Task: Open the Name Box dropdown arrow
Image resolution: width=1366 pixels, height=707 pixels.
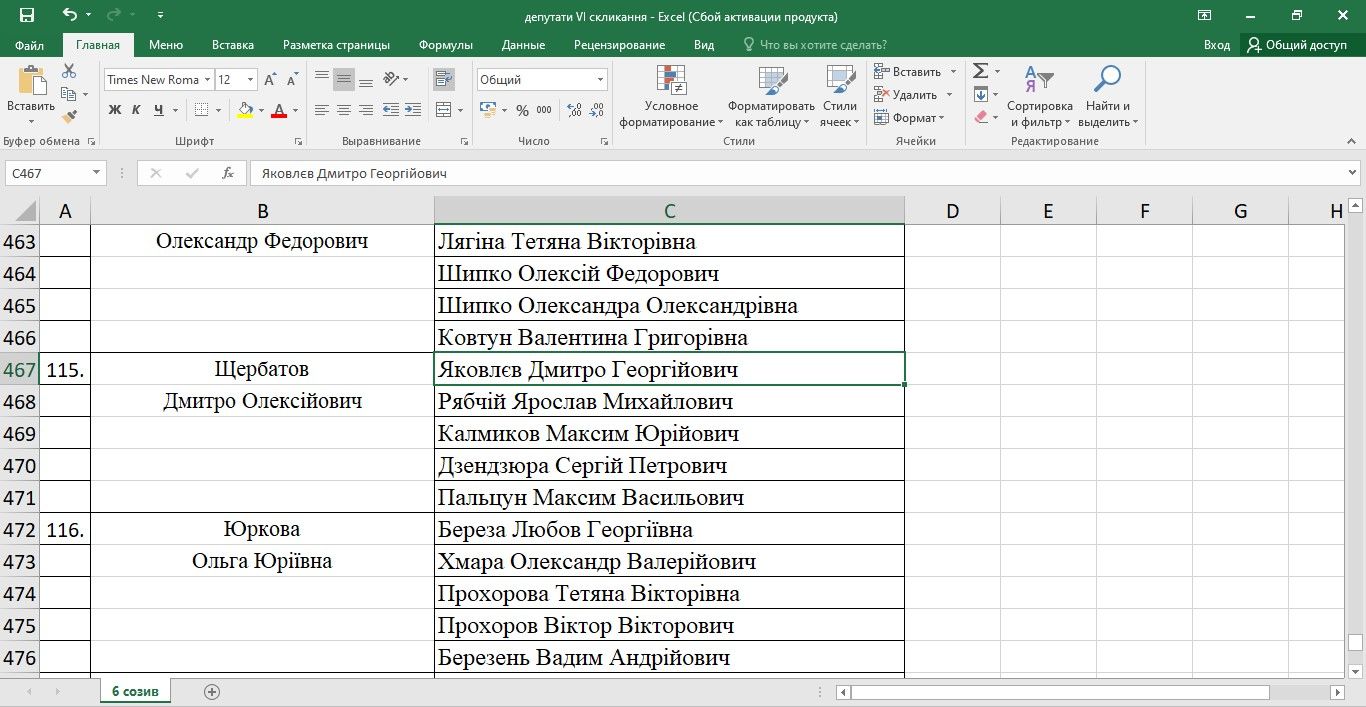Action: click(97, 173)
